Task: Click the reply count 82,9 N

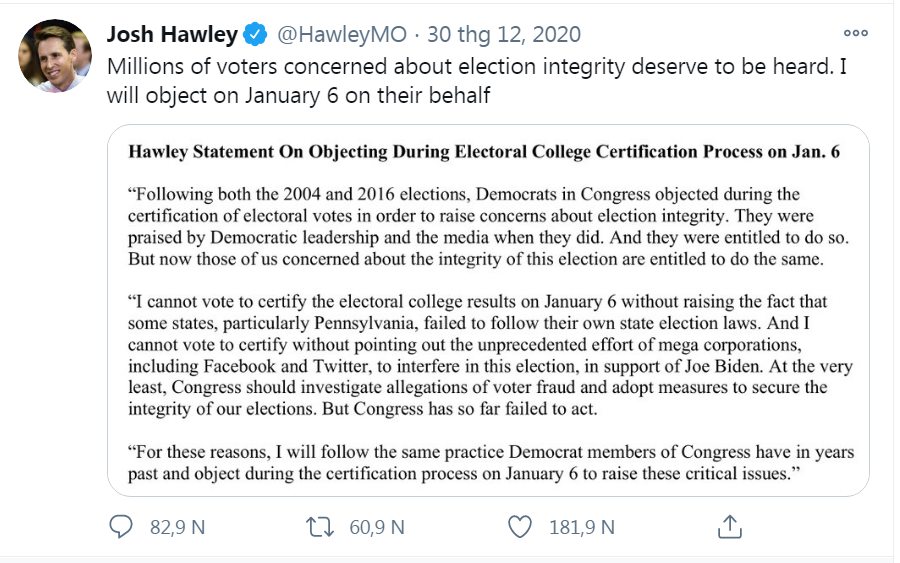Action: pyautogui.click(x=177, y=526)
